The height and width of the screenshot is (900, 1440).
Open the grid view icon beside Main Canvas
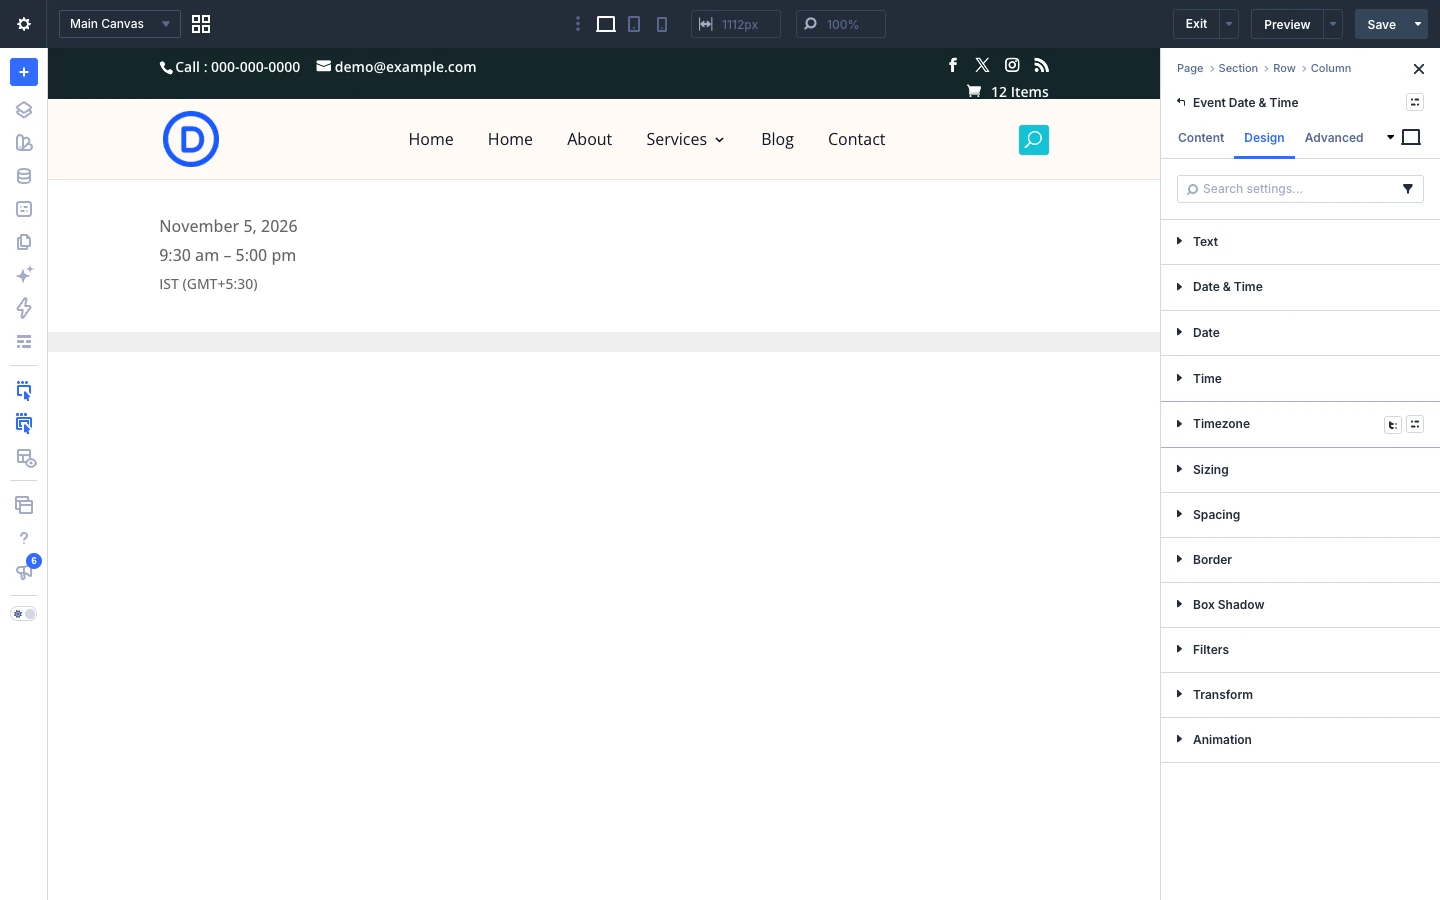201,24
